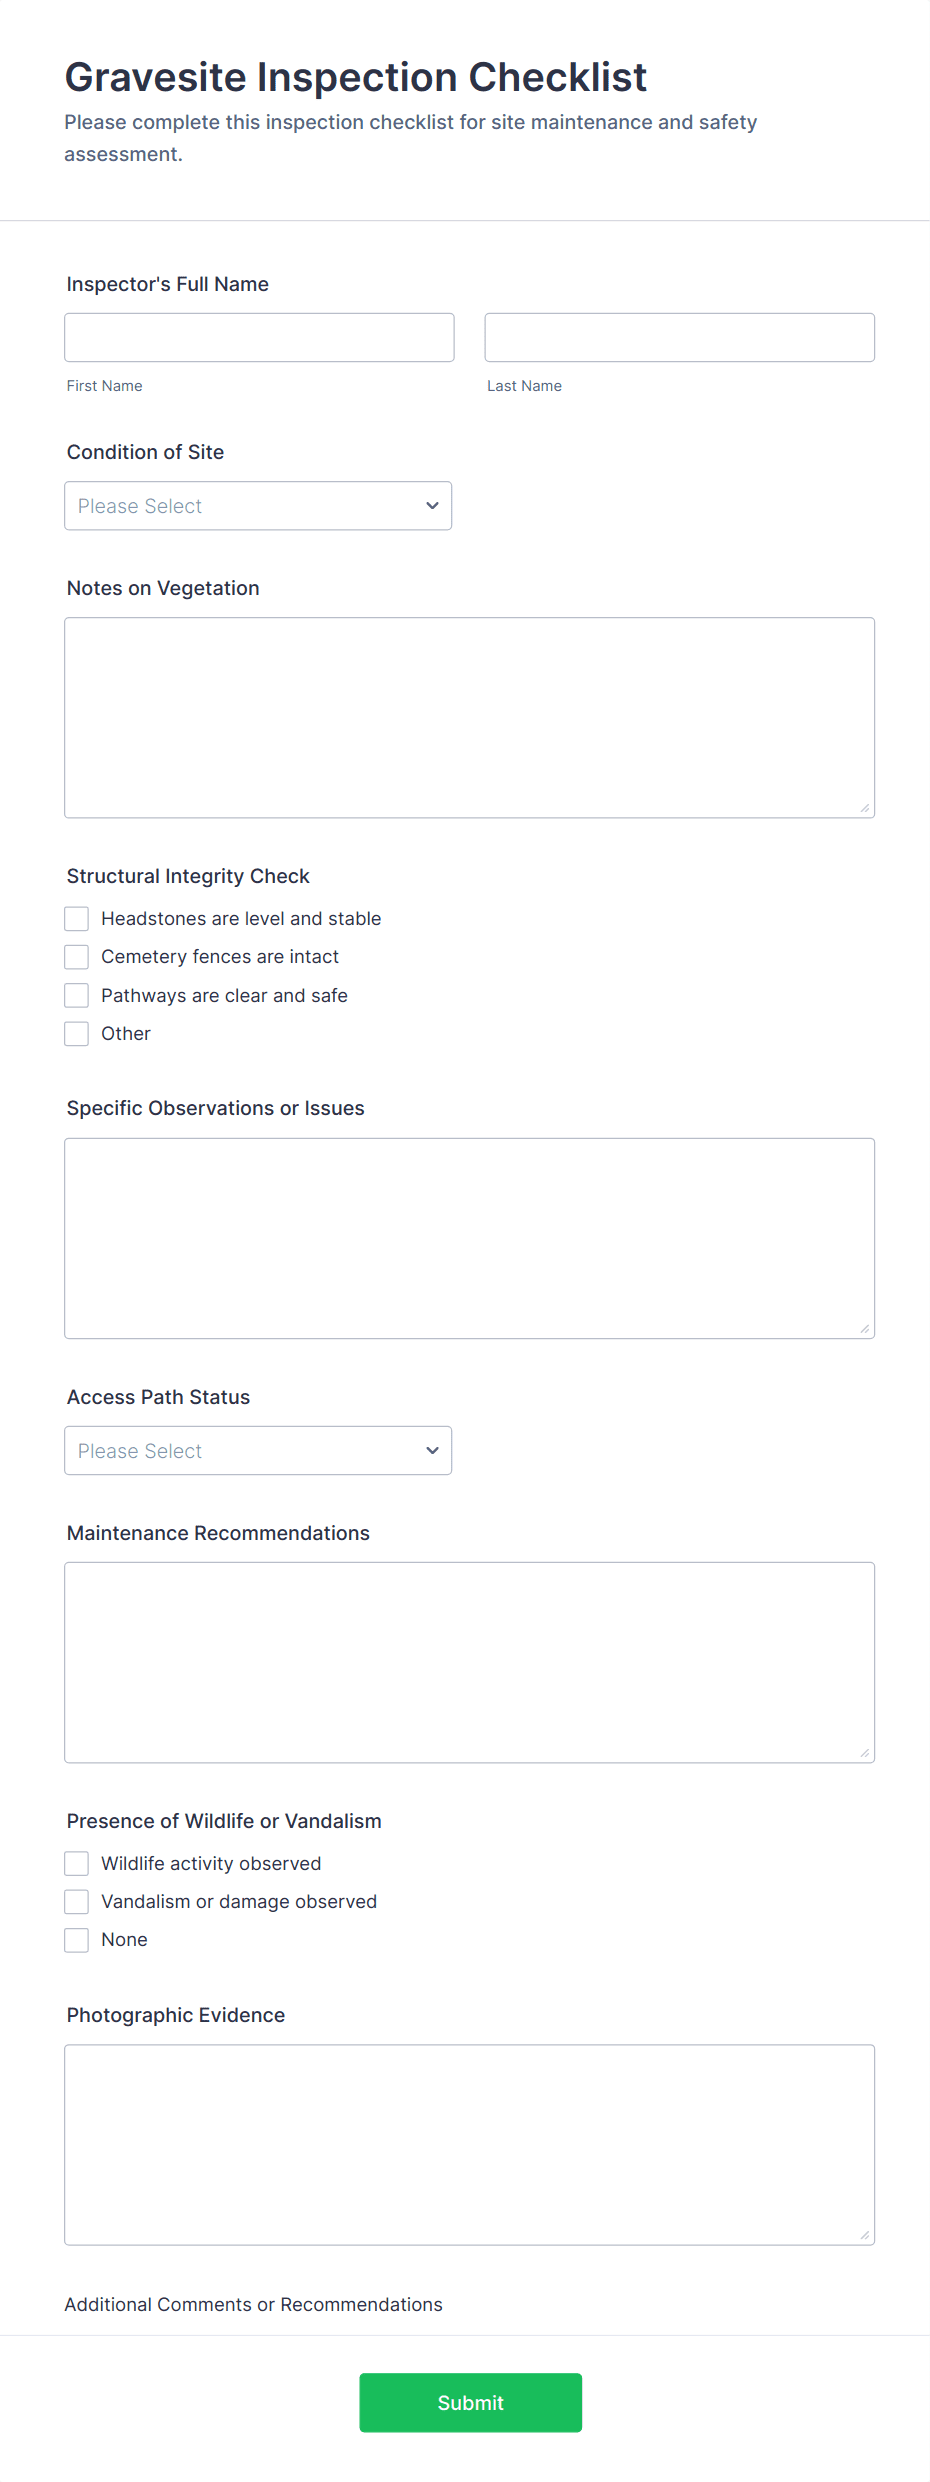Click the First Name input field
This screenshot has width=930, height=2482.
[x=259, y=338]
